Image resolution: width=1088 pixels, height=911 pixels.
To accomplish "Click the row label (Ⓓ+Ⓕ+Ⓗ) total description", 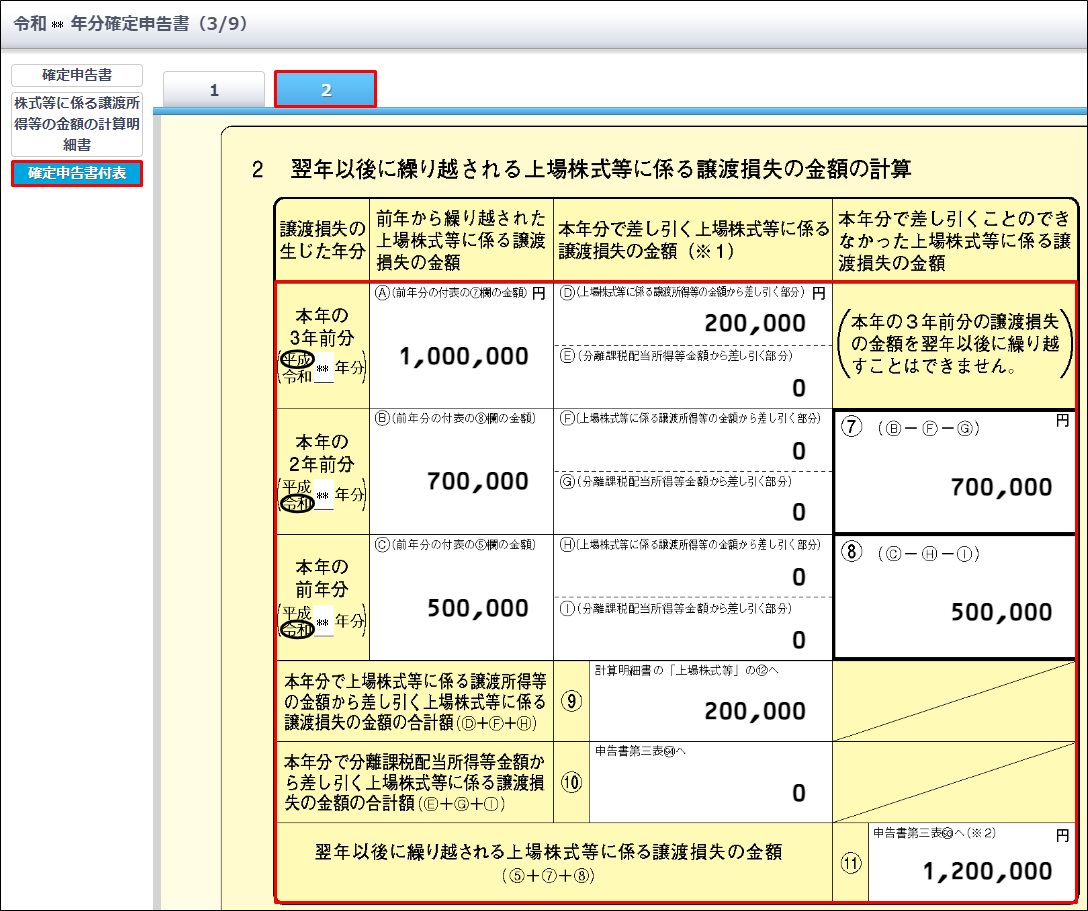I will pos(415,701).
